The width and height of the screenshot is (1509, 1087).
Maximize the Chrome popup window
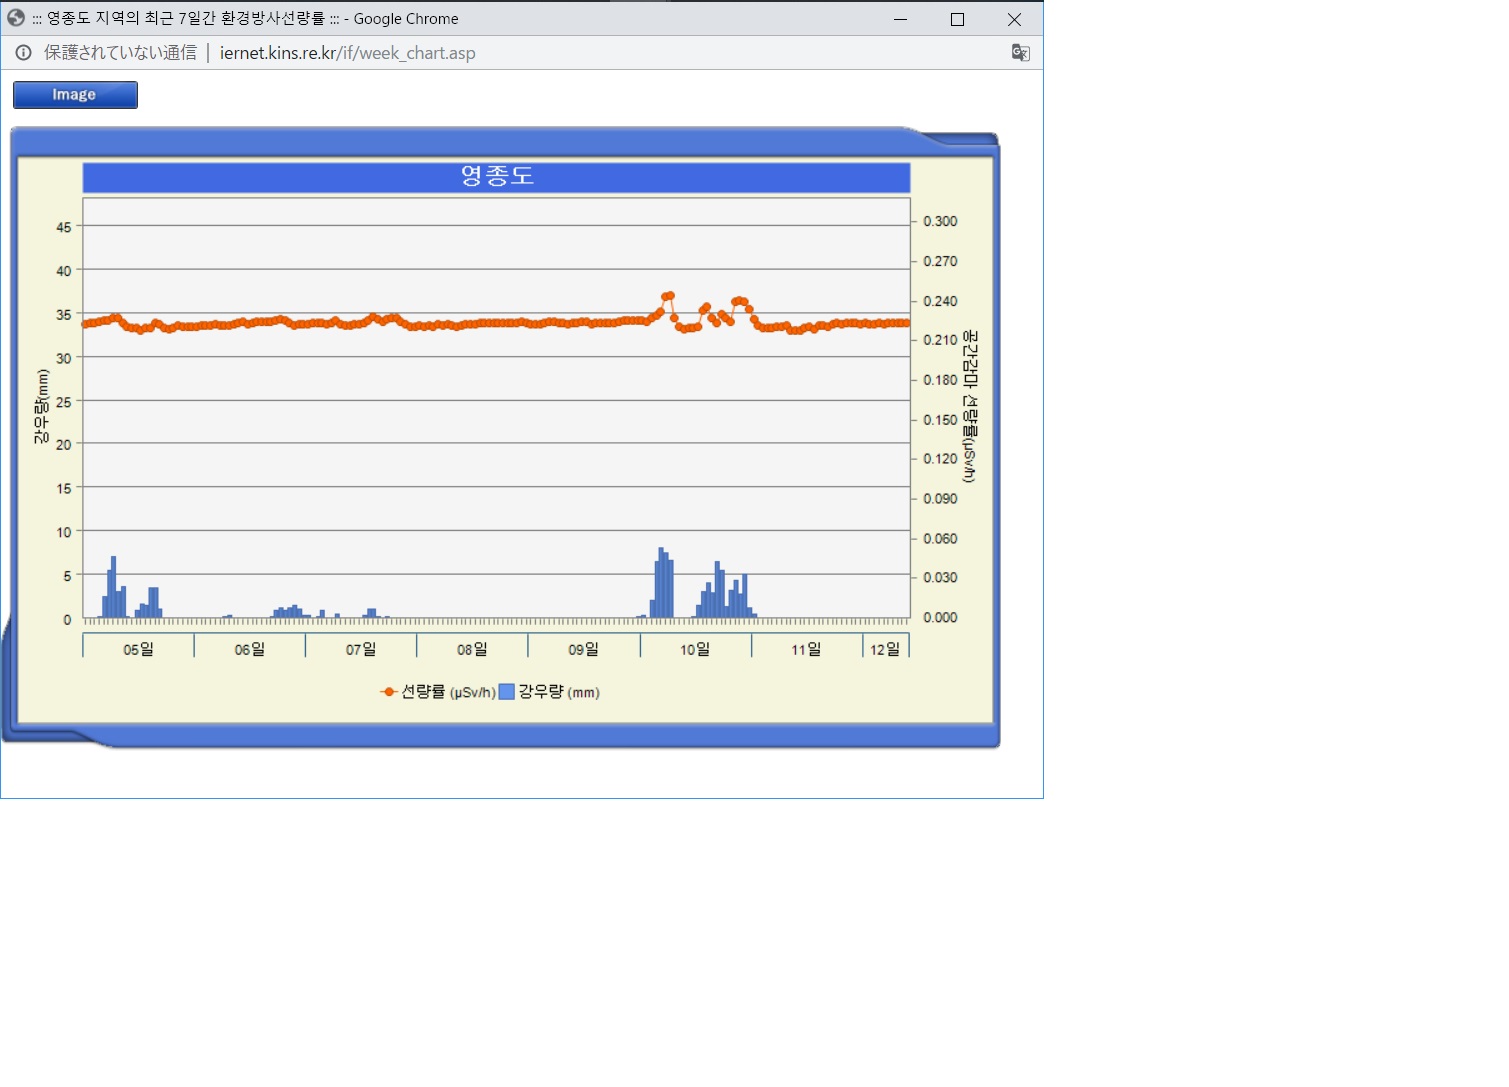(x=957, y=19)
